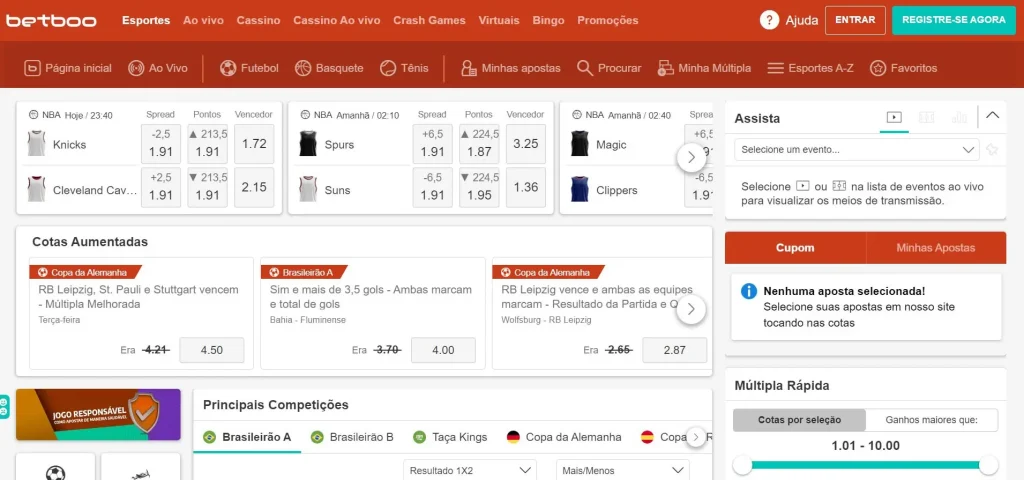Select boosted odds 2.87 Wolfsburg - RB Leipzig
Image resolution: width=1024 pixels, height=480 pixels.
click(675, 350)
